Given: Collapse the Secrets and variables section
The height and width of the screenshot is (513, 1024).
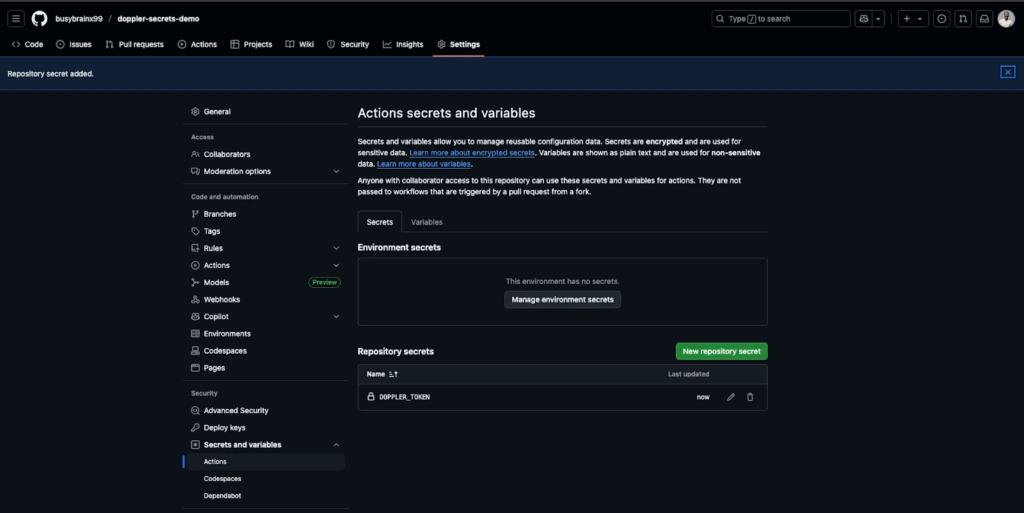Looking at the screenshot, I should pyautogui.click(x=336, y=445).
